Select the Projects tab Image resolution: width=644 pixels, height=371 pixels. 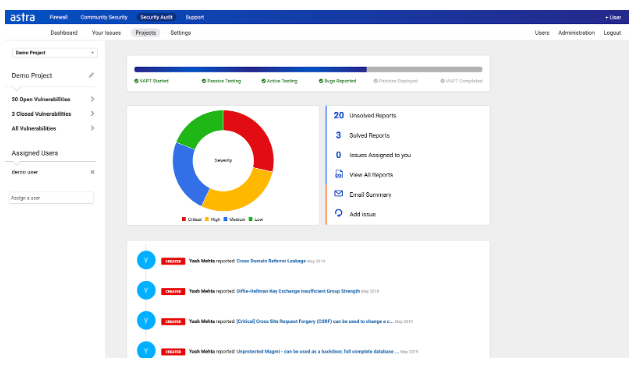(x=146, y=33)
